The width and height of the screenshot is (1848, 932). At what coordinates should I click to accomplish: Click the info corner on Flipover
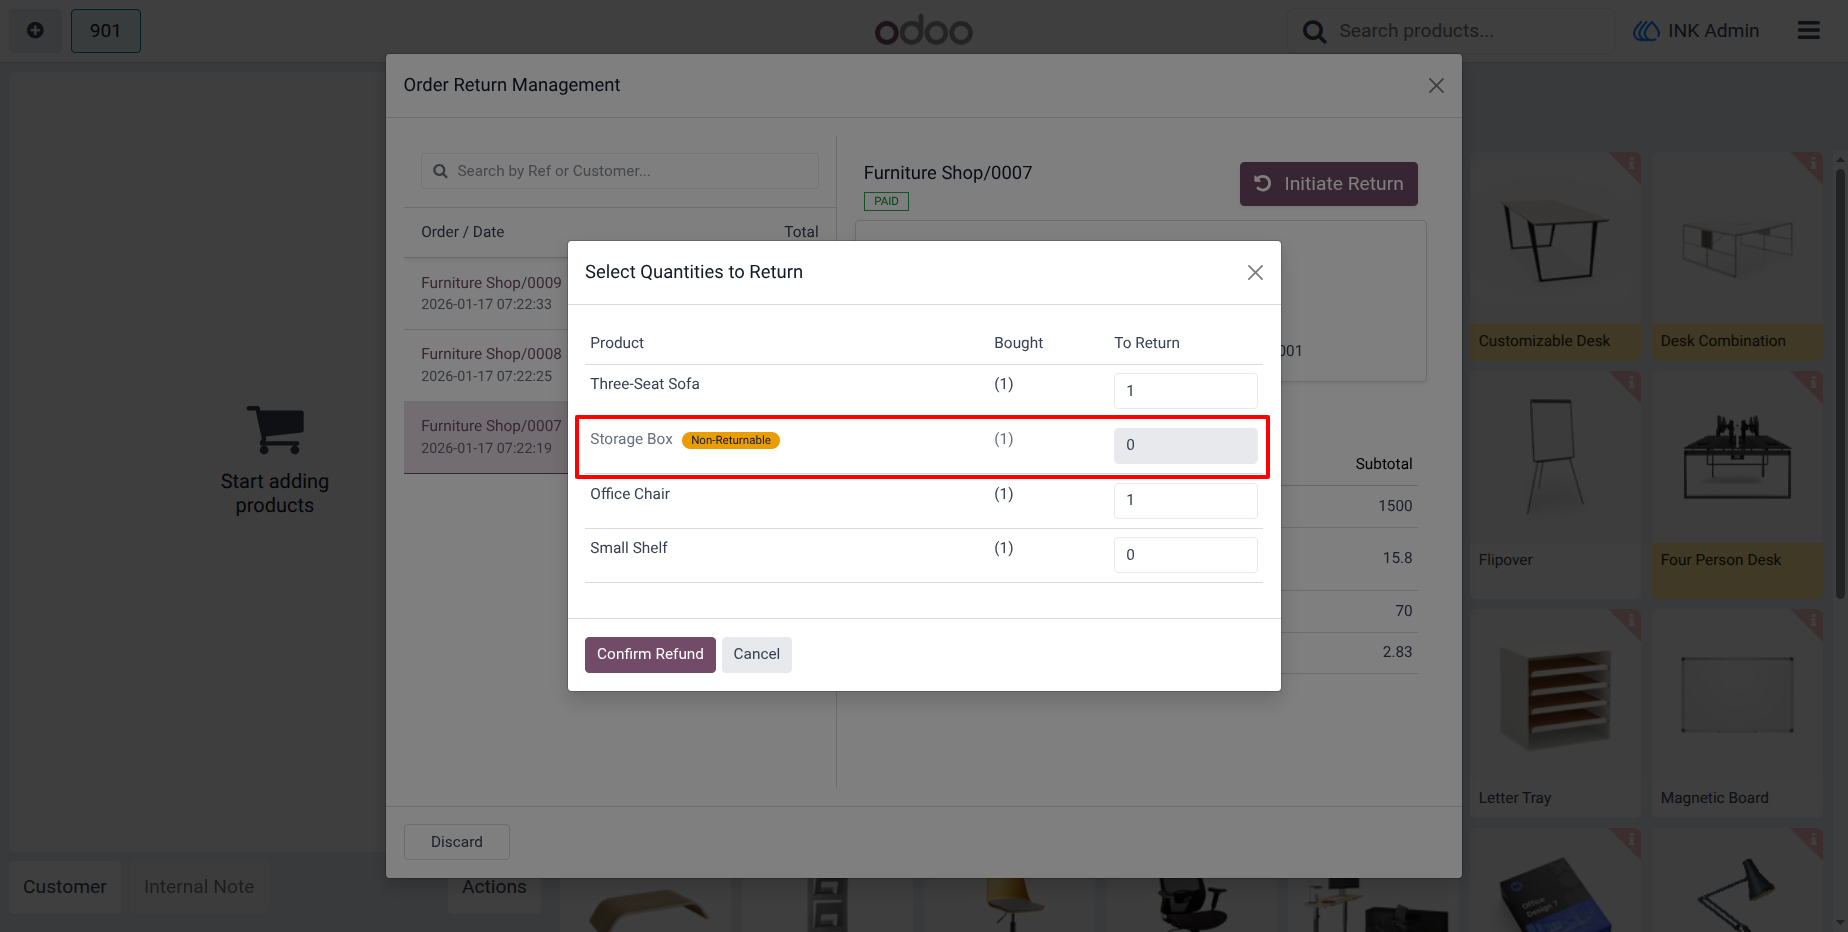coord(1629,383)
